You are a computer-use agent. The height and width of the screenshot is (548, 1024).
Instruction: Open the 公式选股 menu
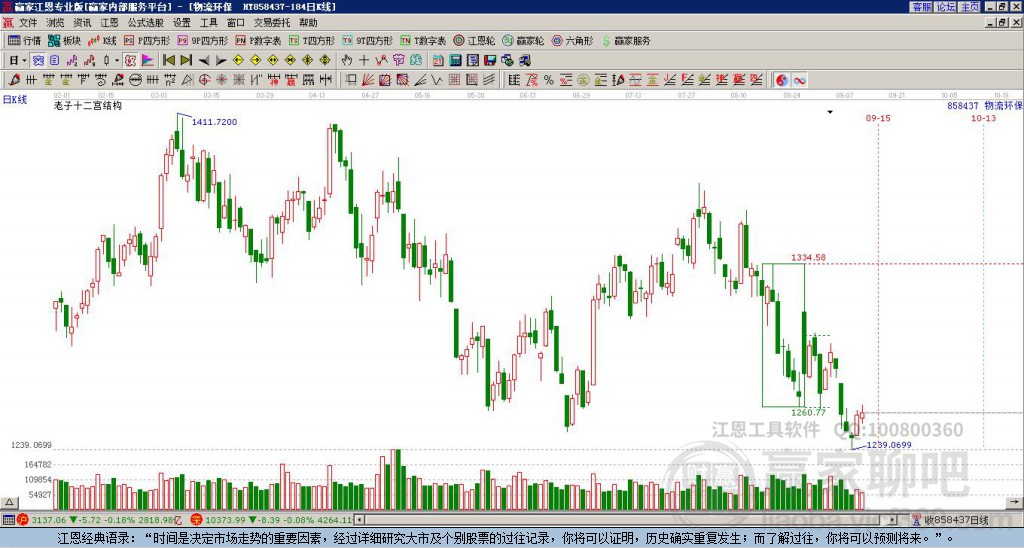coord(146,23)
